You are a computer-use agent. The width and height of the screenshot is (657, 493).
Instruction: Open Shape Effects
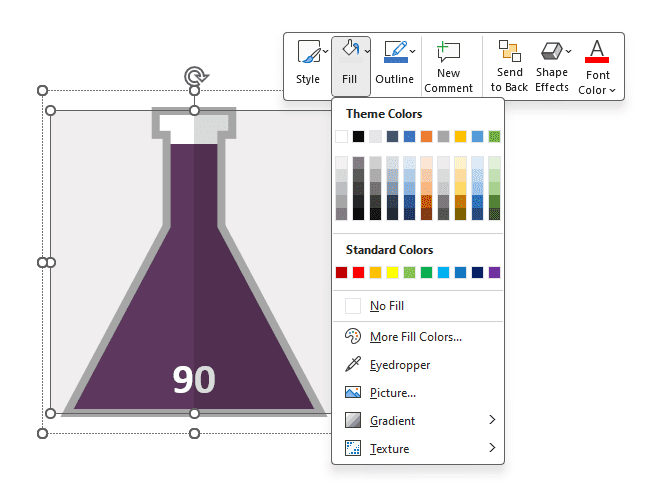(552, 66)
